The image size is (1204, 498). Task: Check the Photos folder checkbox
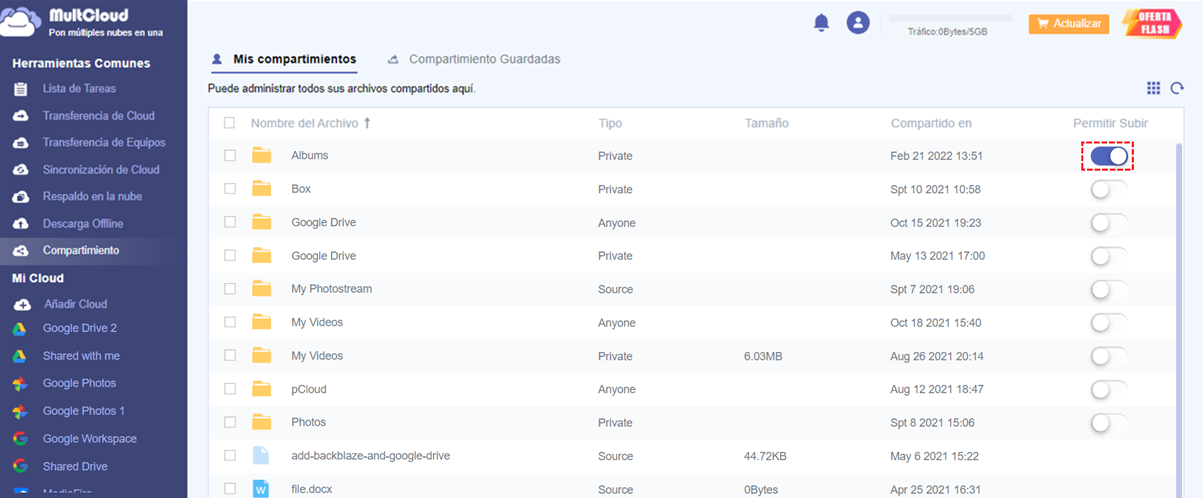230,422
